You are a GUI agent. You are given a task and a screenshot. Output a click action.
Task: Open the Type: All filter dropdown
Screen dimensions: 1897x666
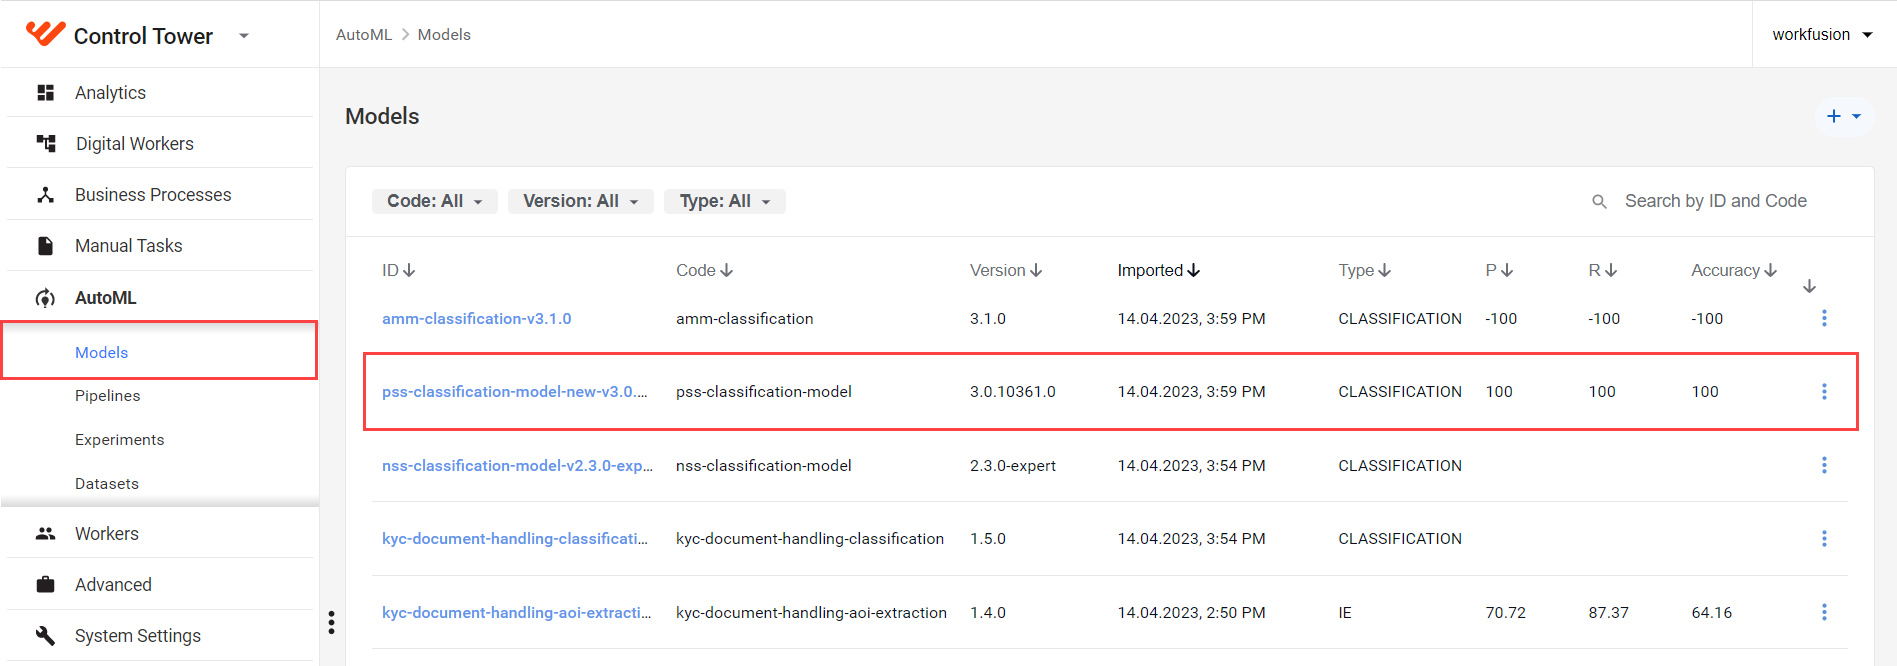724,201
